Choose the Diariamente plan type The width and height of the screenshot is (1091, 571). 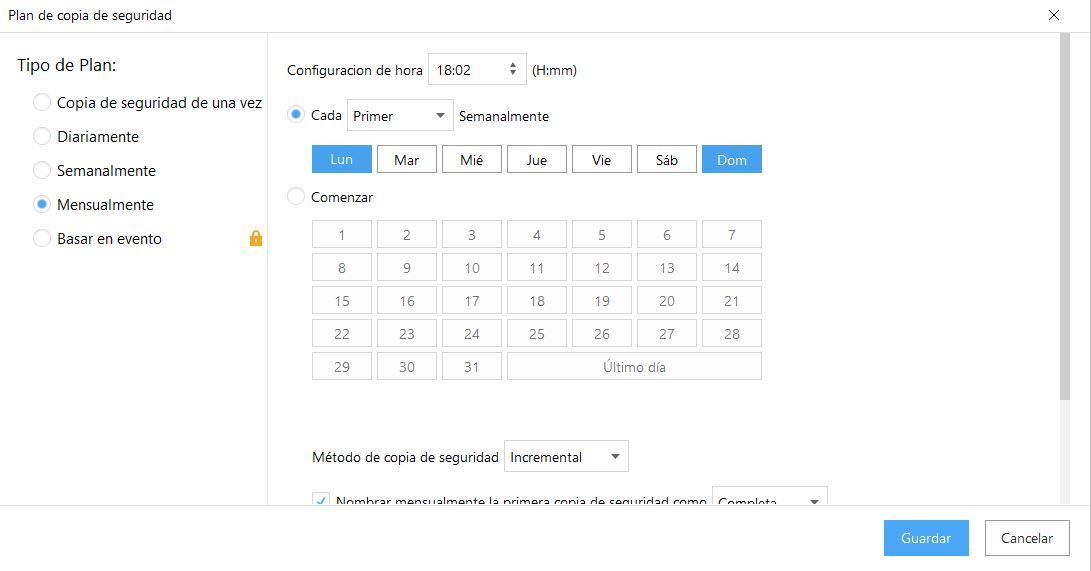pyautogui.click(x=42, y=136)
